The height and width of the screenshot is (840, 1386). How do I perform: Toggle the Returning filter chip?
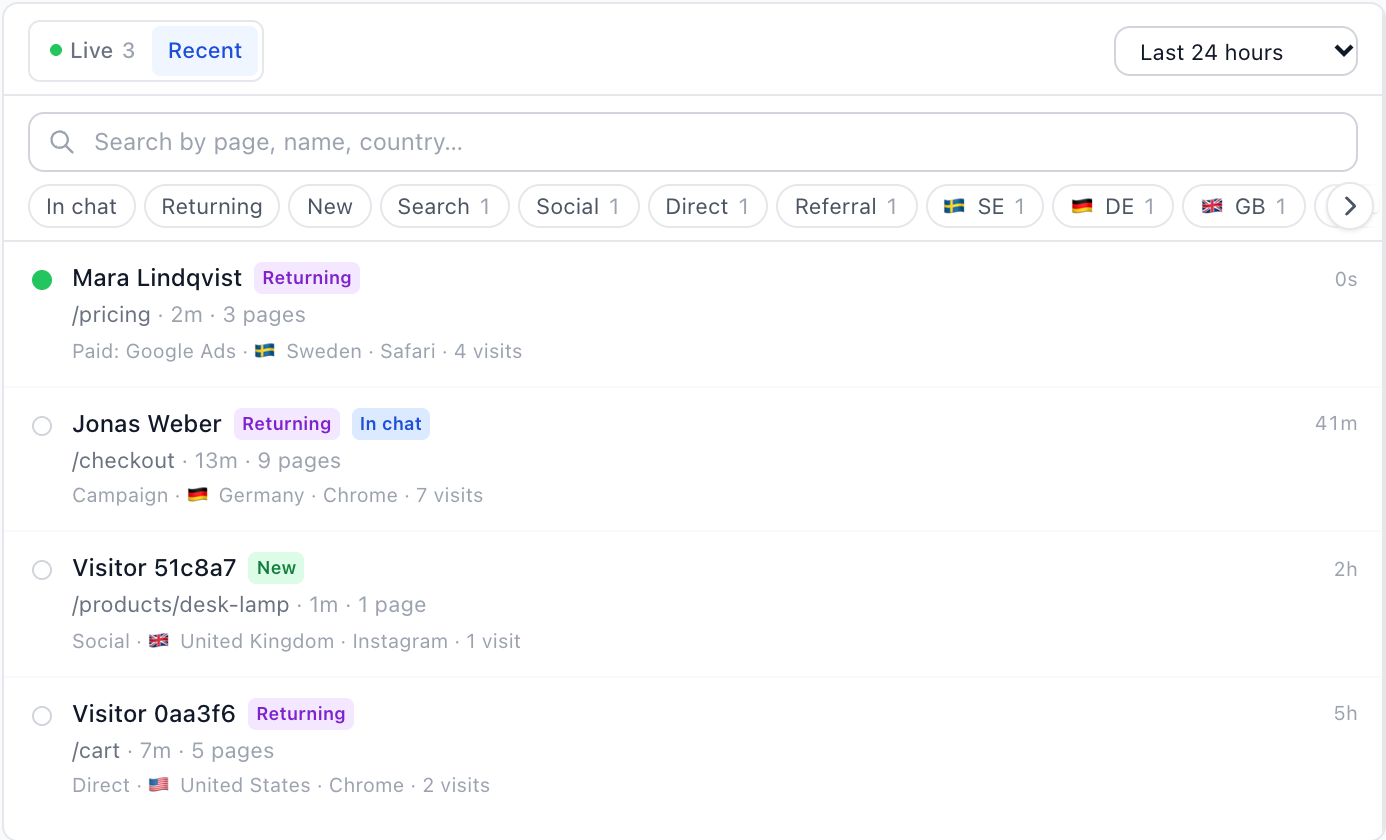click(x=212, y=207)
